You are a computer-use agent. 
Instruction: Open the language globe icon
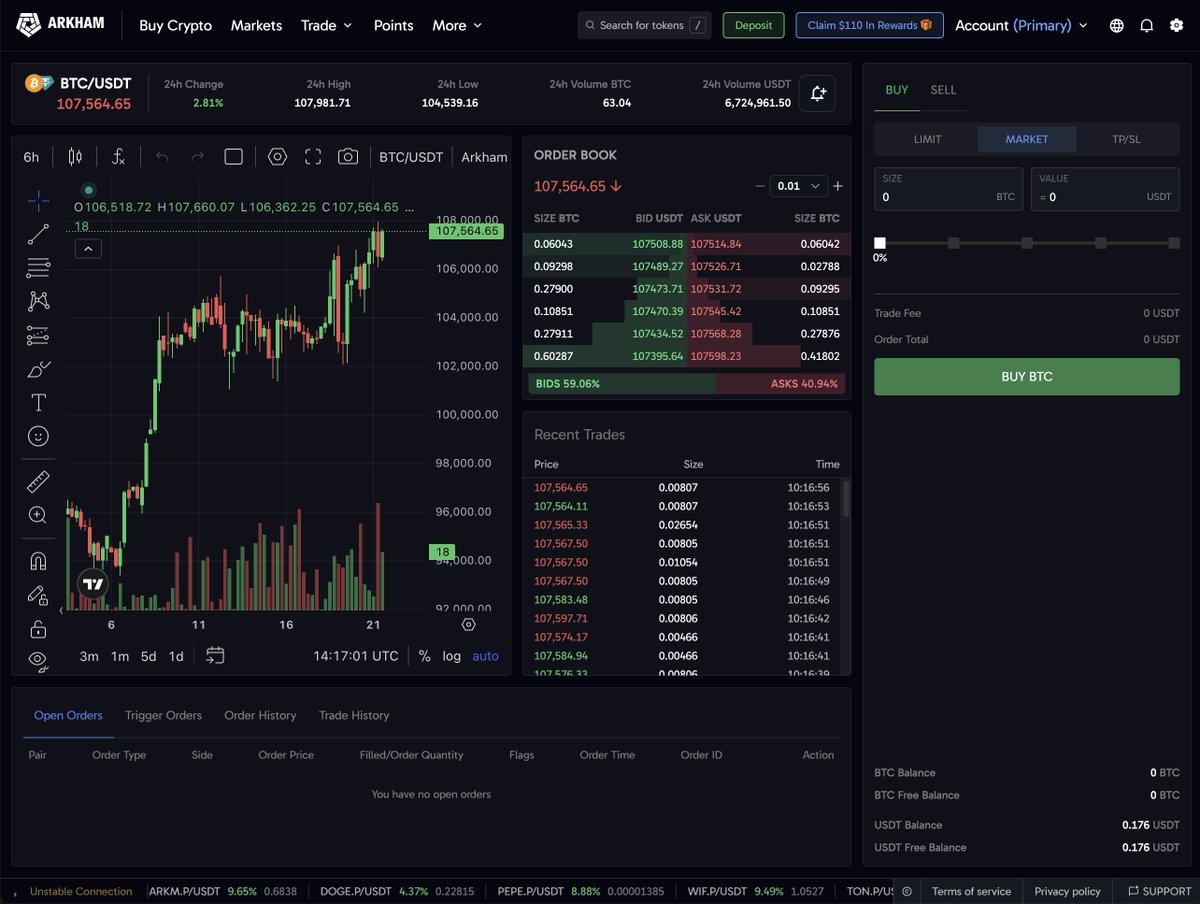coord(1117,25)
